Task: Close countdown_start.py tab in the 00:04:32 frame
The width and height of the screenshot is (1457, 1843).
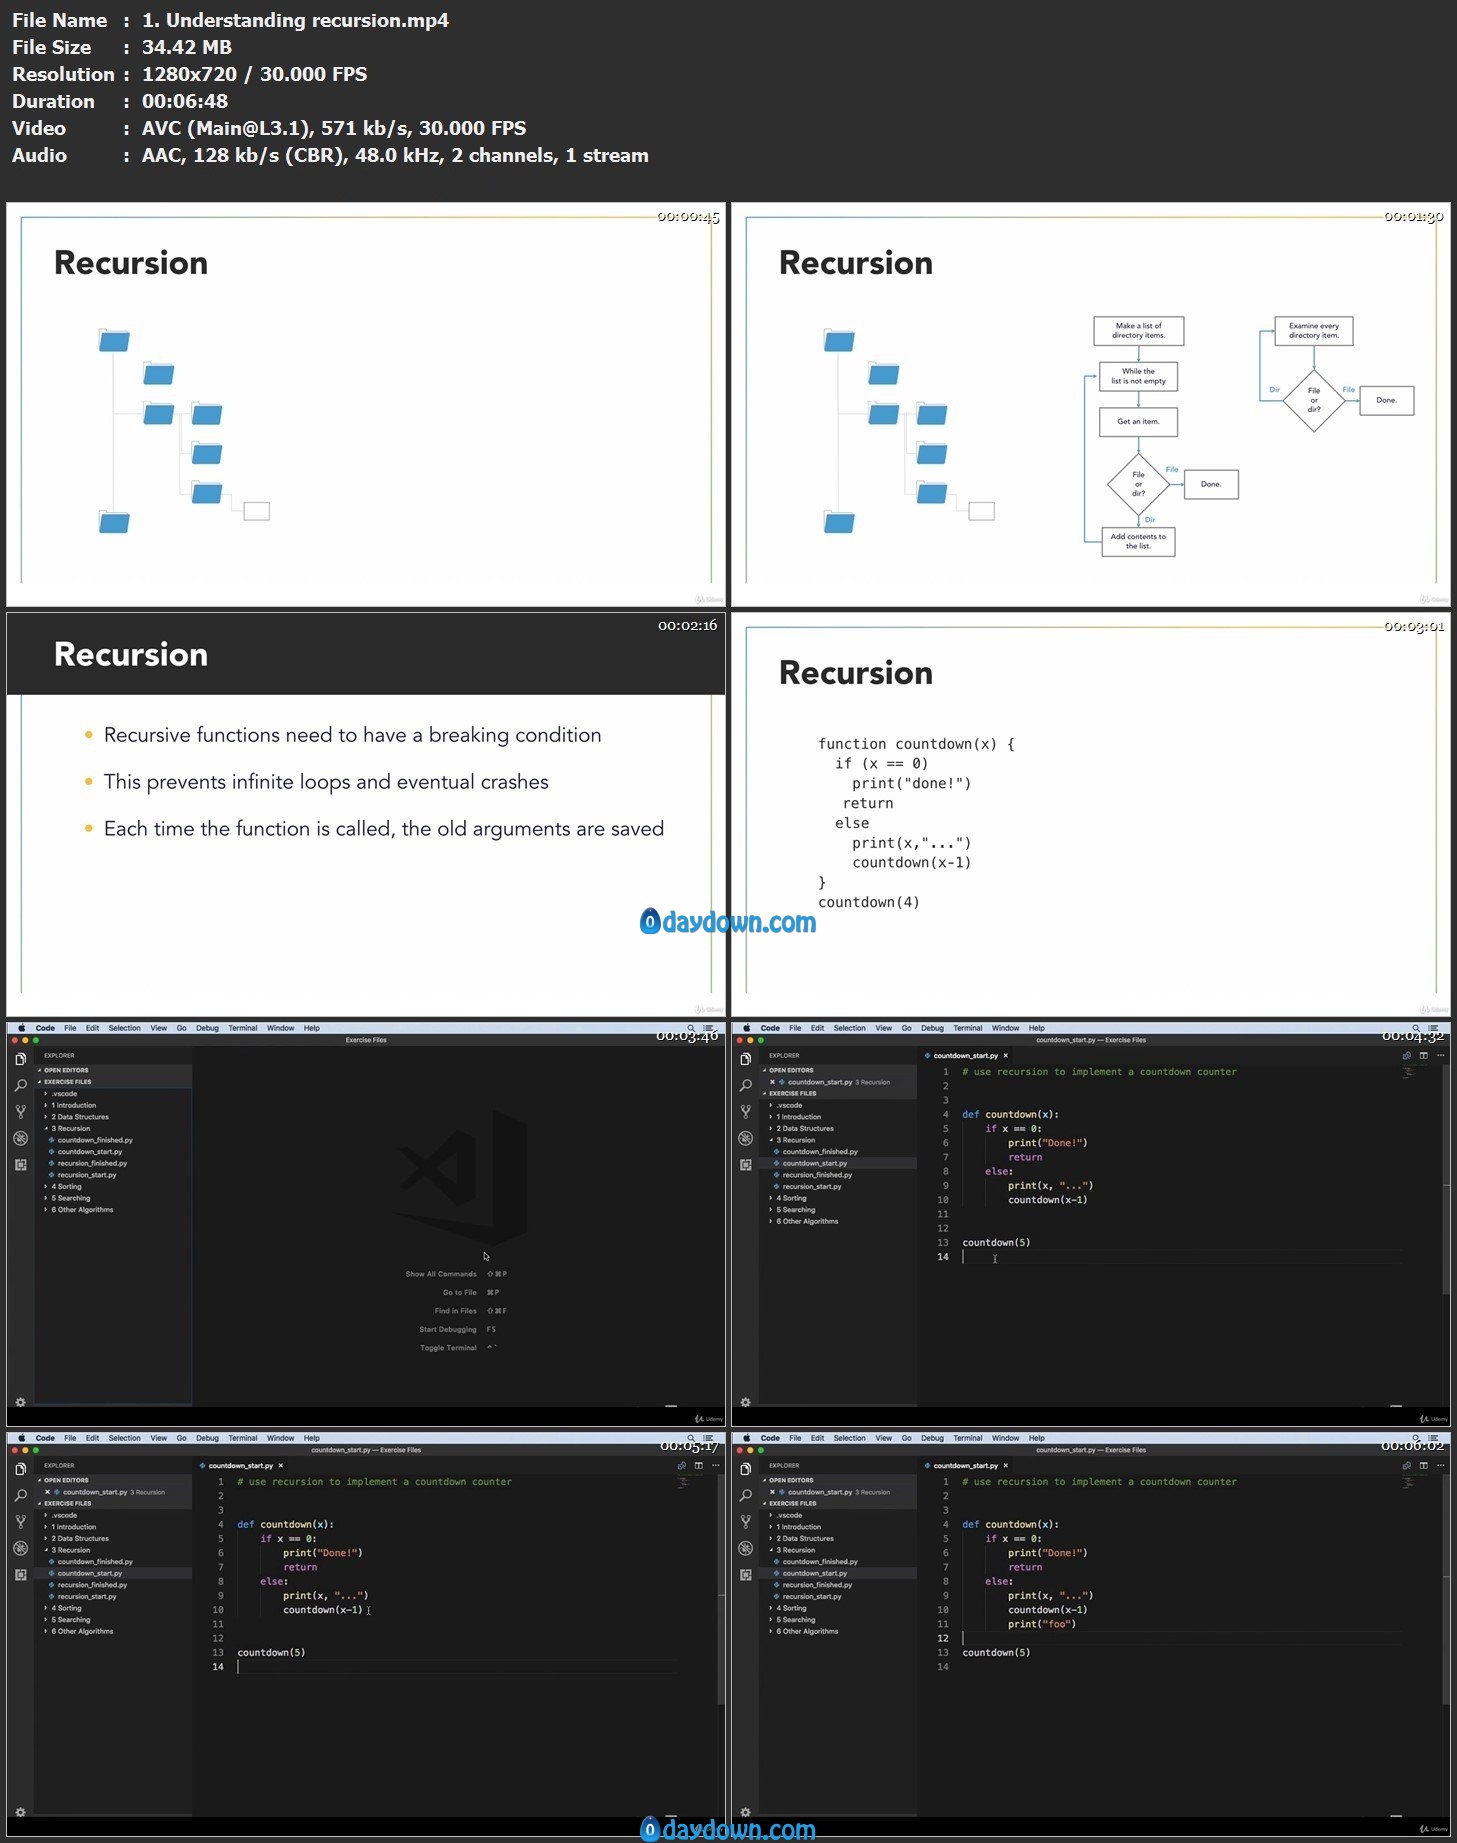Action: (1005, 1056)
